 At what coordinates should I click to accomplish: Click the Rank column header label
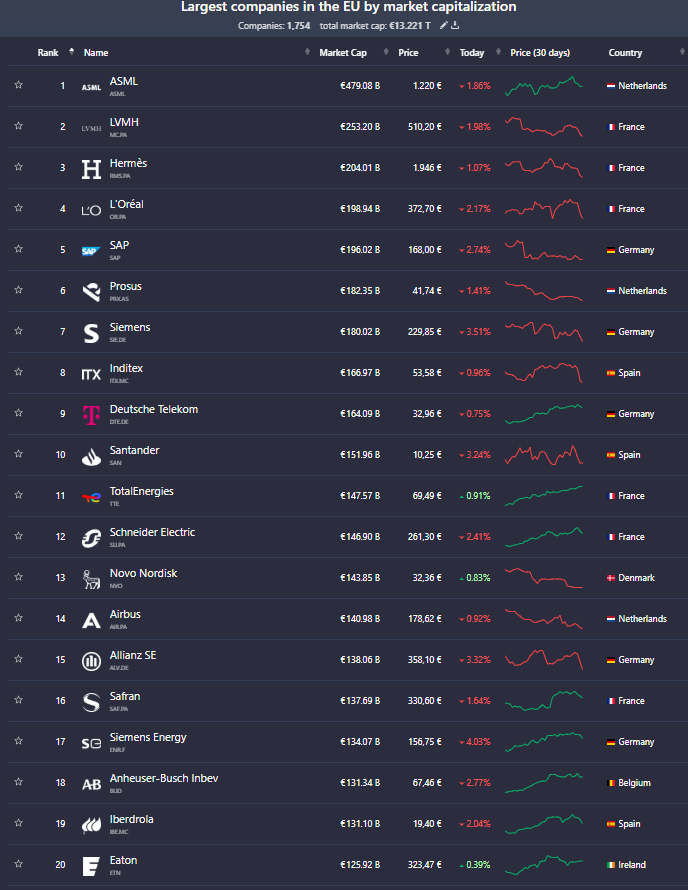pos(48,52)
